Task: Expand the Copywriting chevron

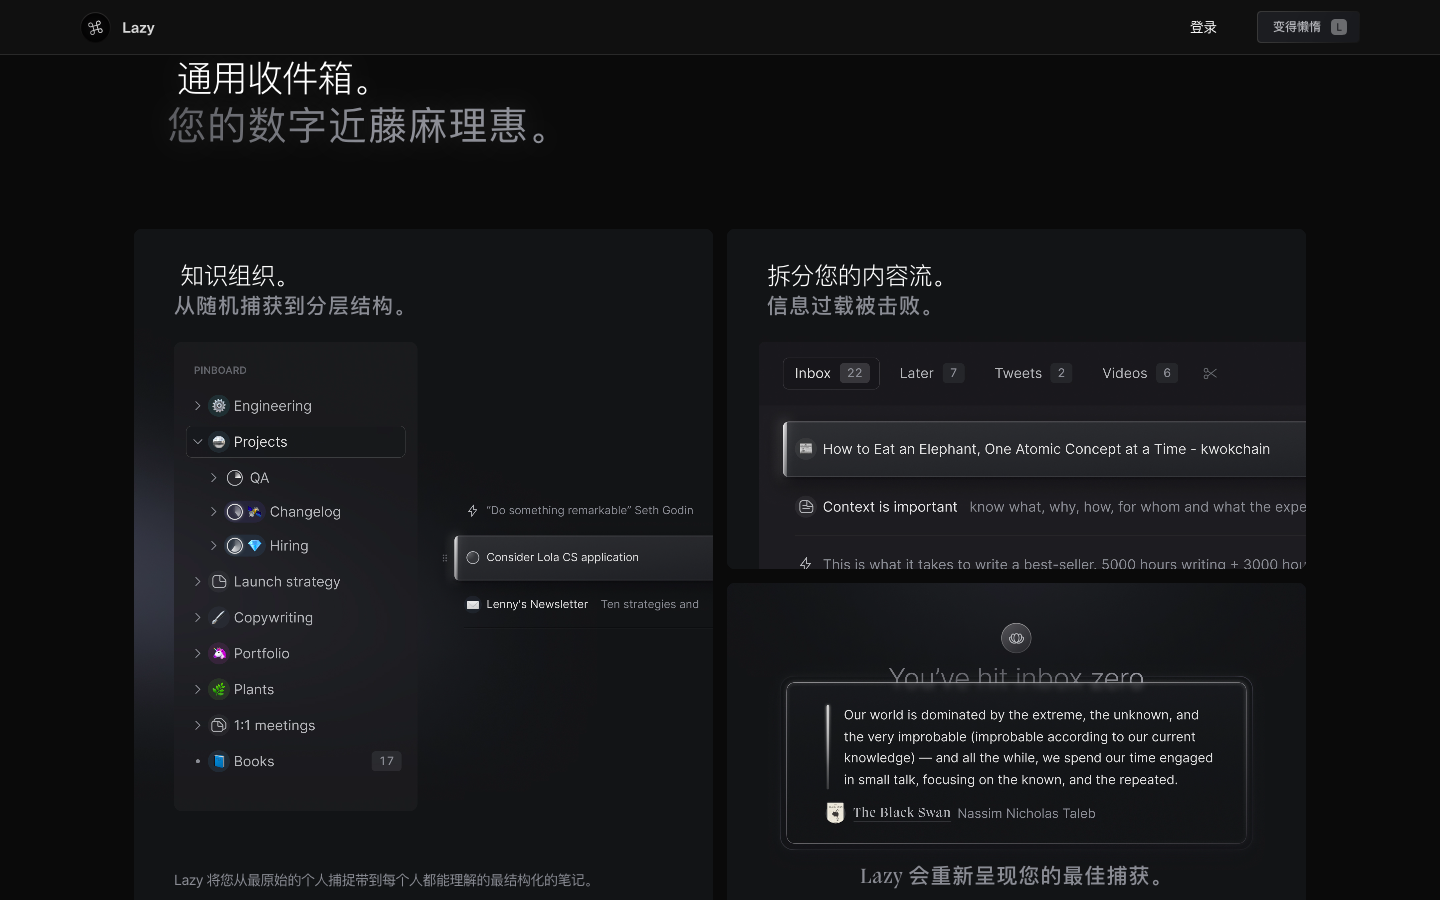Action: (x=198, y=618)
